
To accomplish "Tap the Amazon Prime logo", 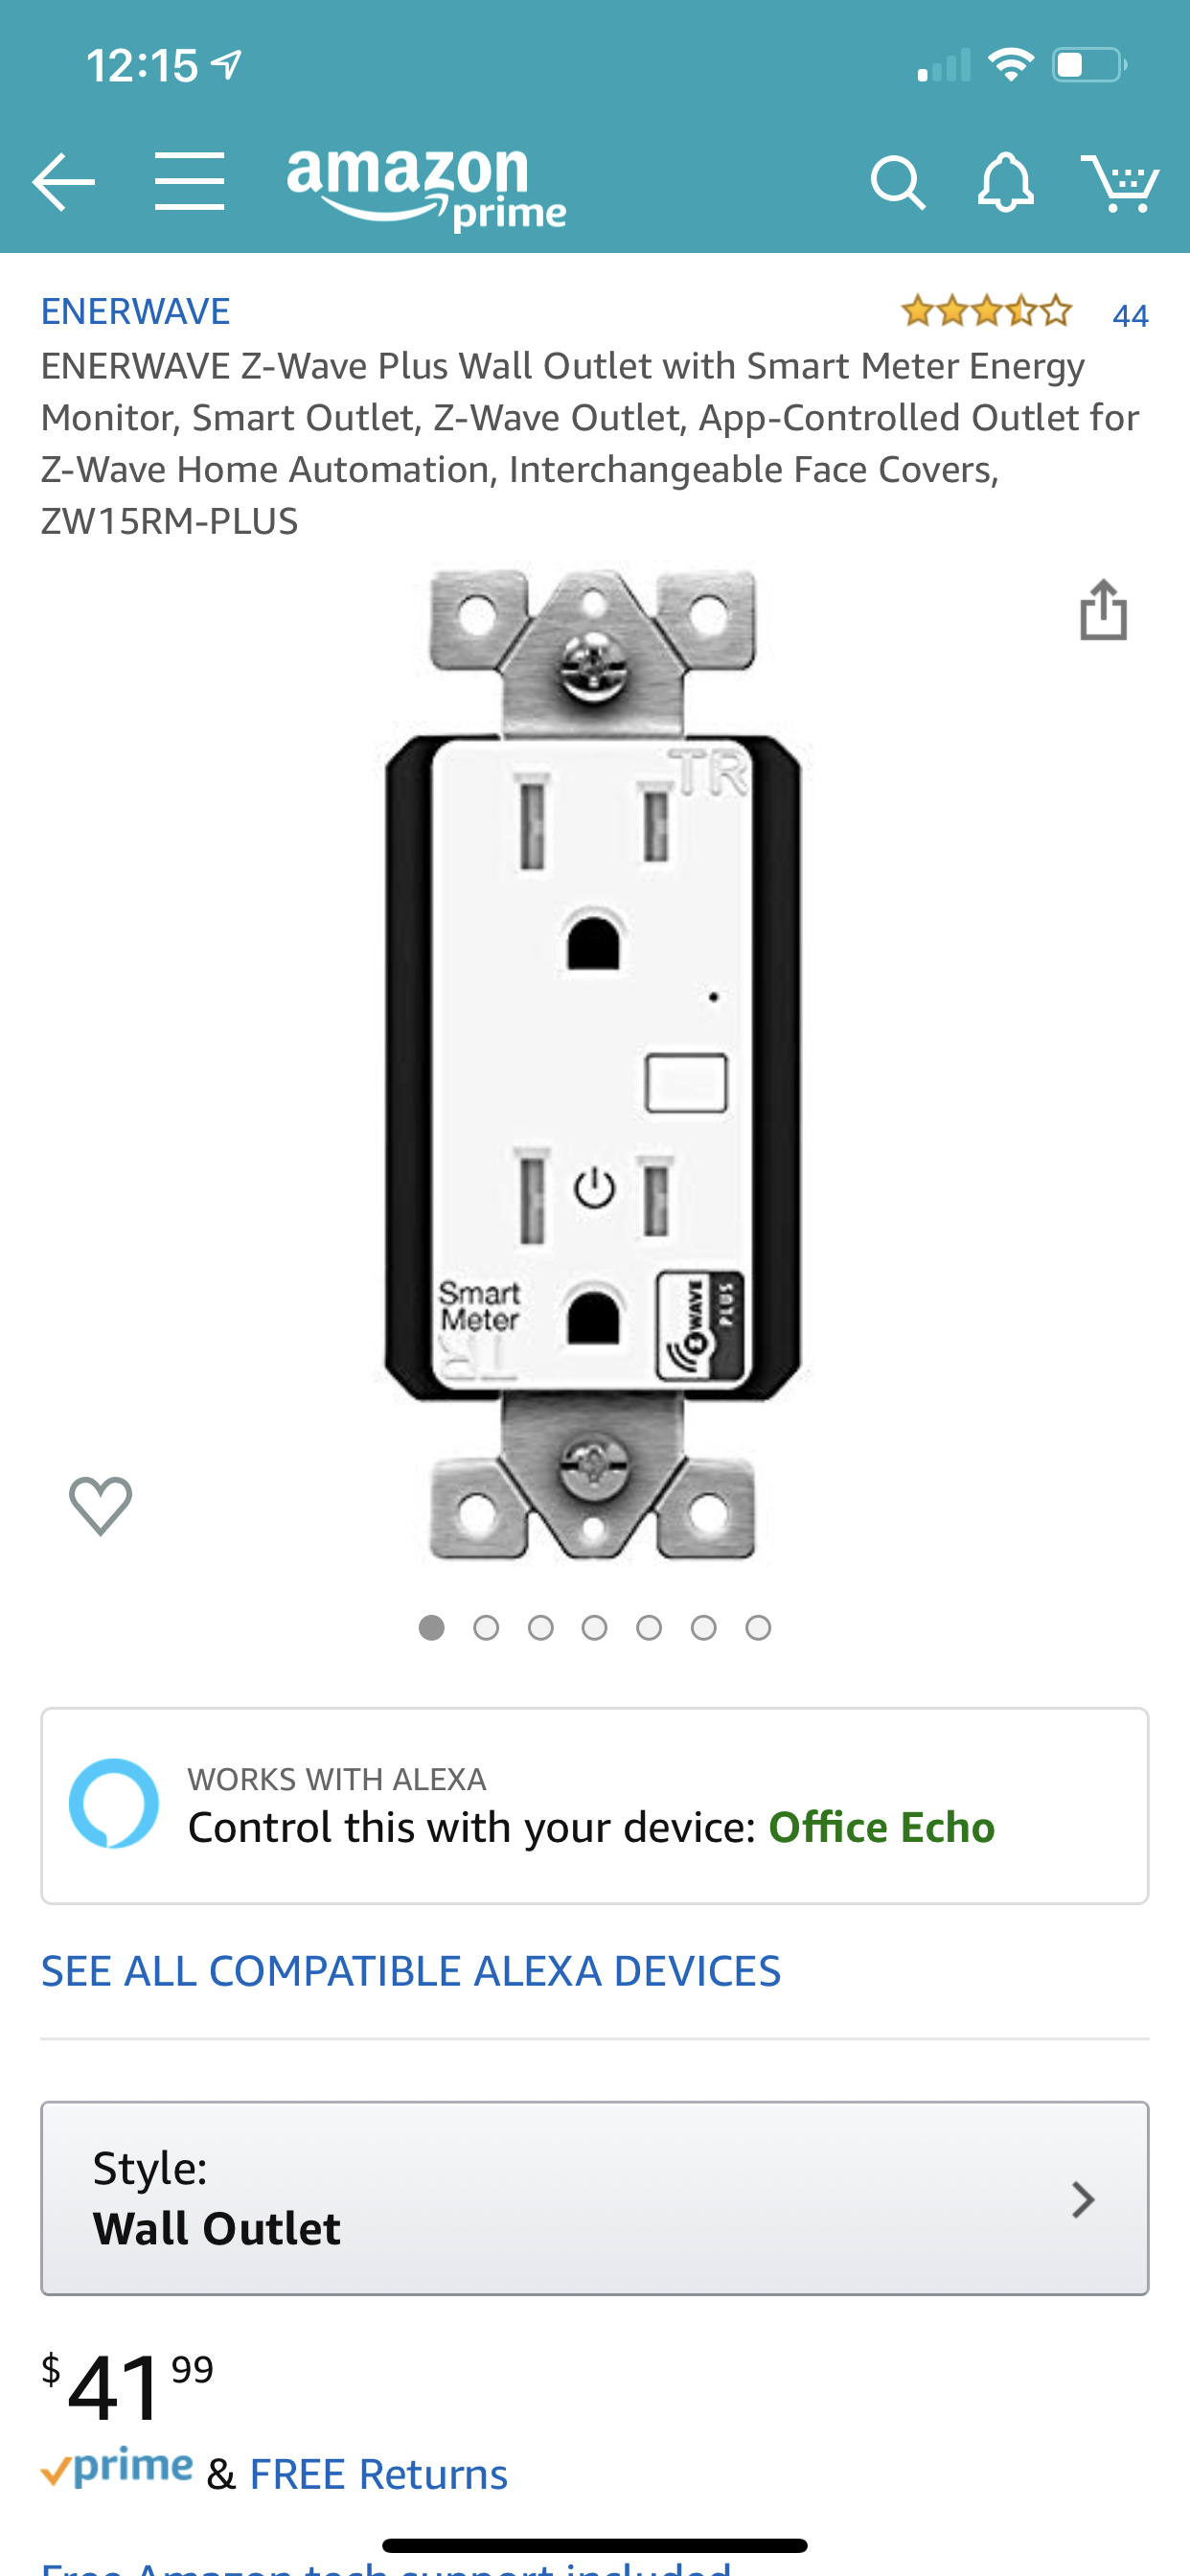I will point(426,188).
